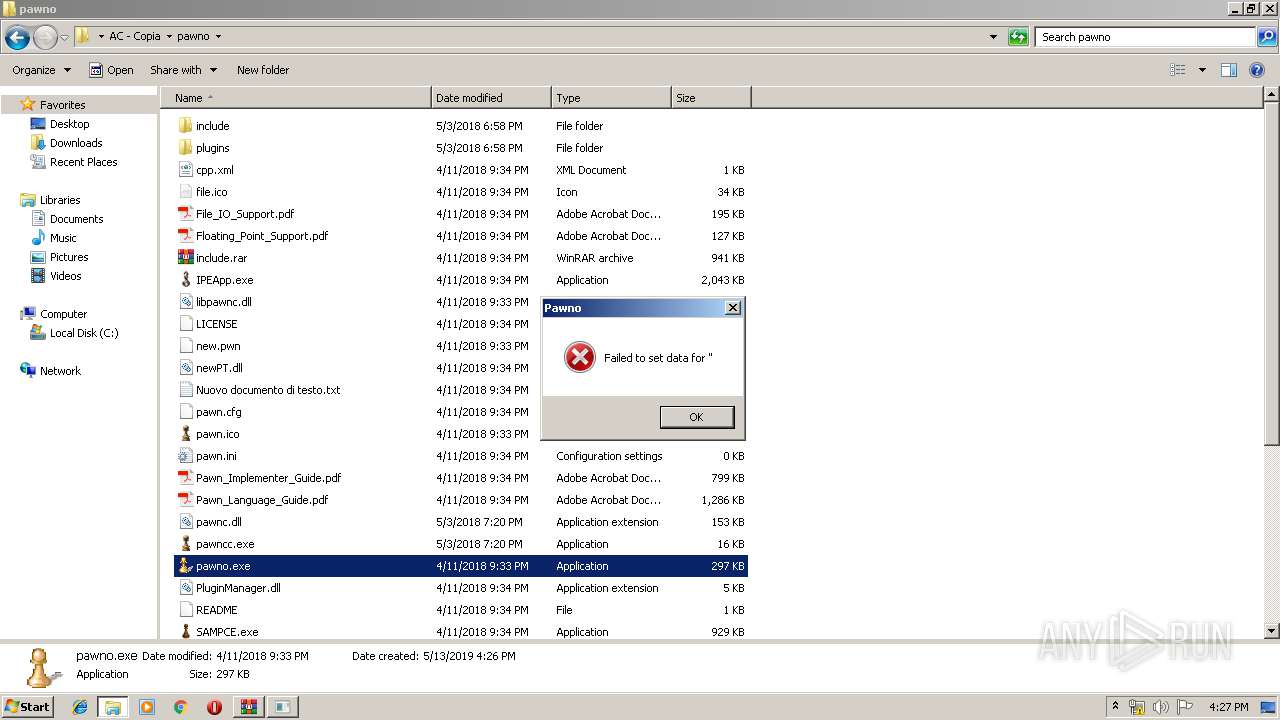The width and height of the screenshot is (1280, 720).
Task: Open Documents library
Action: (76, 219)
